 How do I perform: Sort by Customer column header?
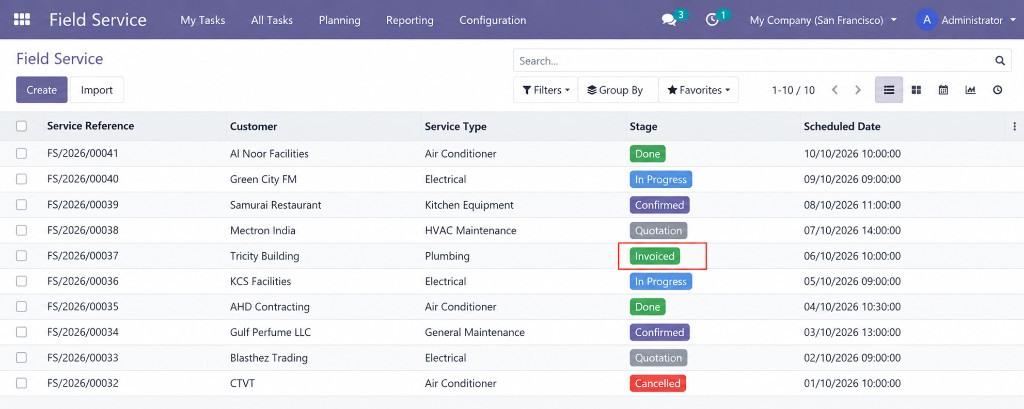[253, 126]
